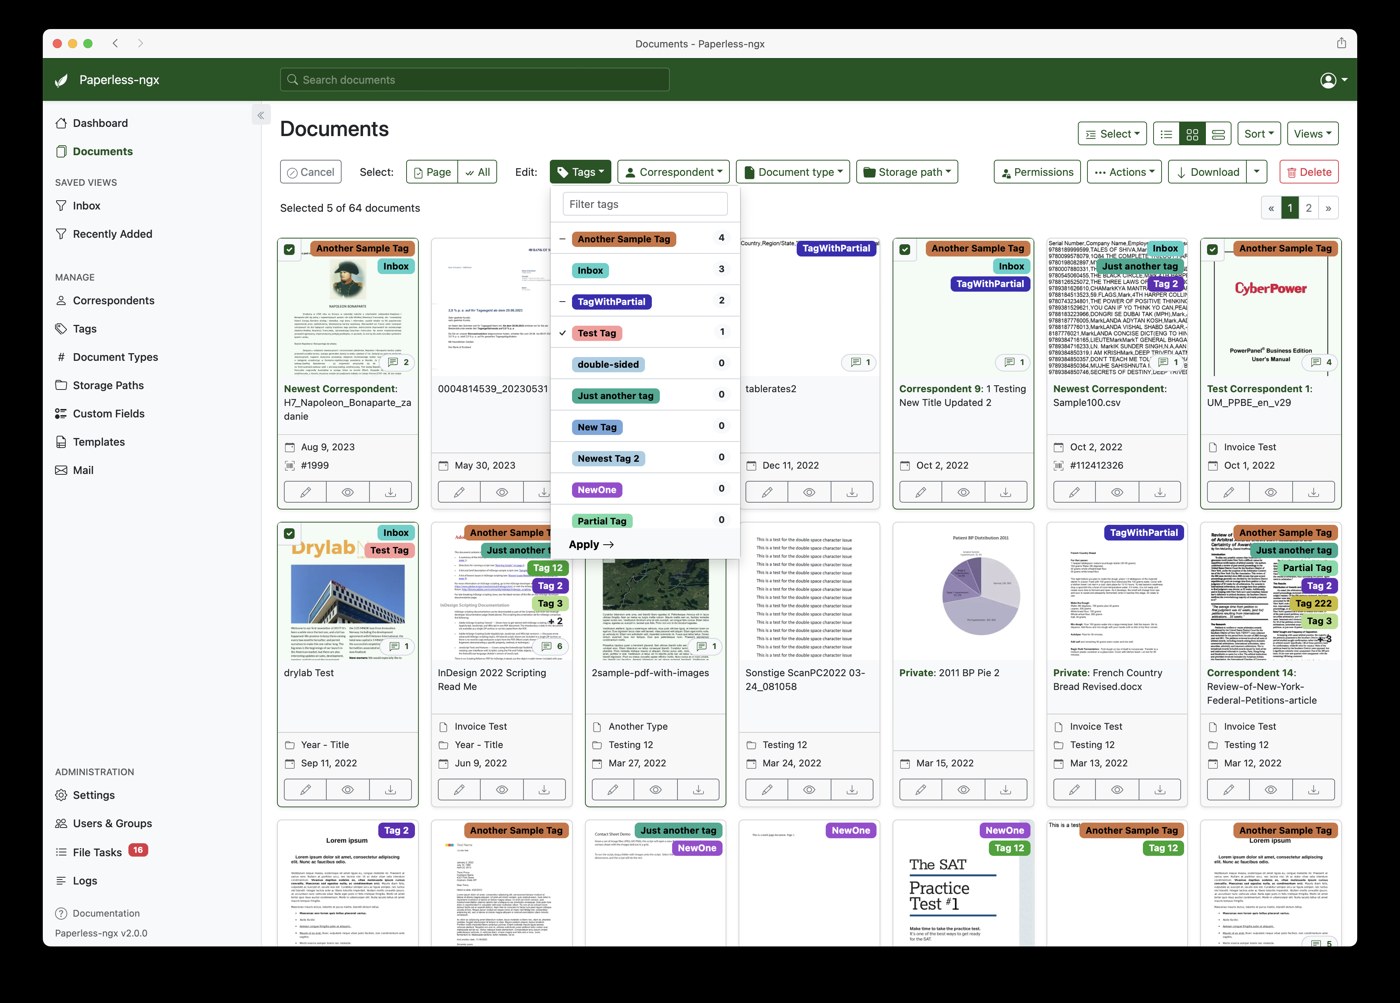Click Apply in the tags dropdown
The width and height of the screenshot is (1400, 1003).
point(591,544)
